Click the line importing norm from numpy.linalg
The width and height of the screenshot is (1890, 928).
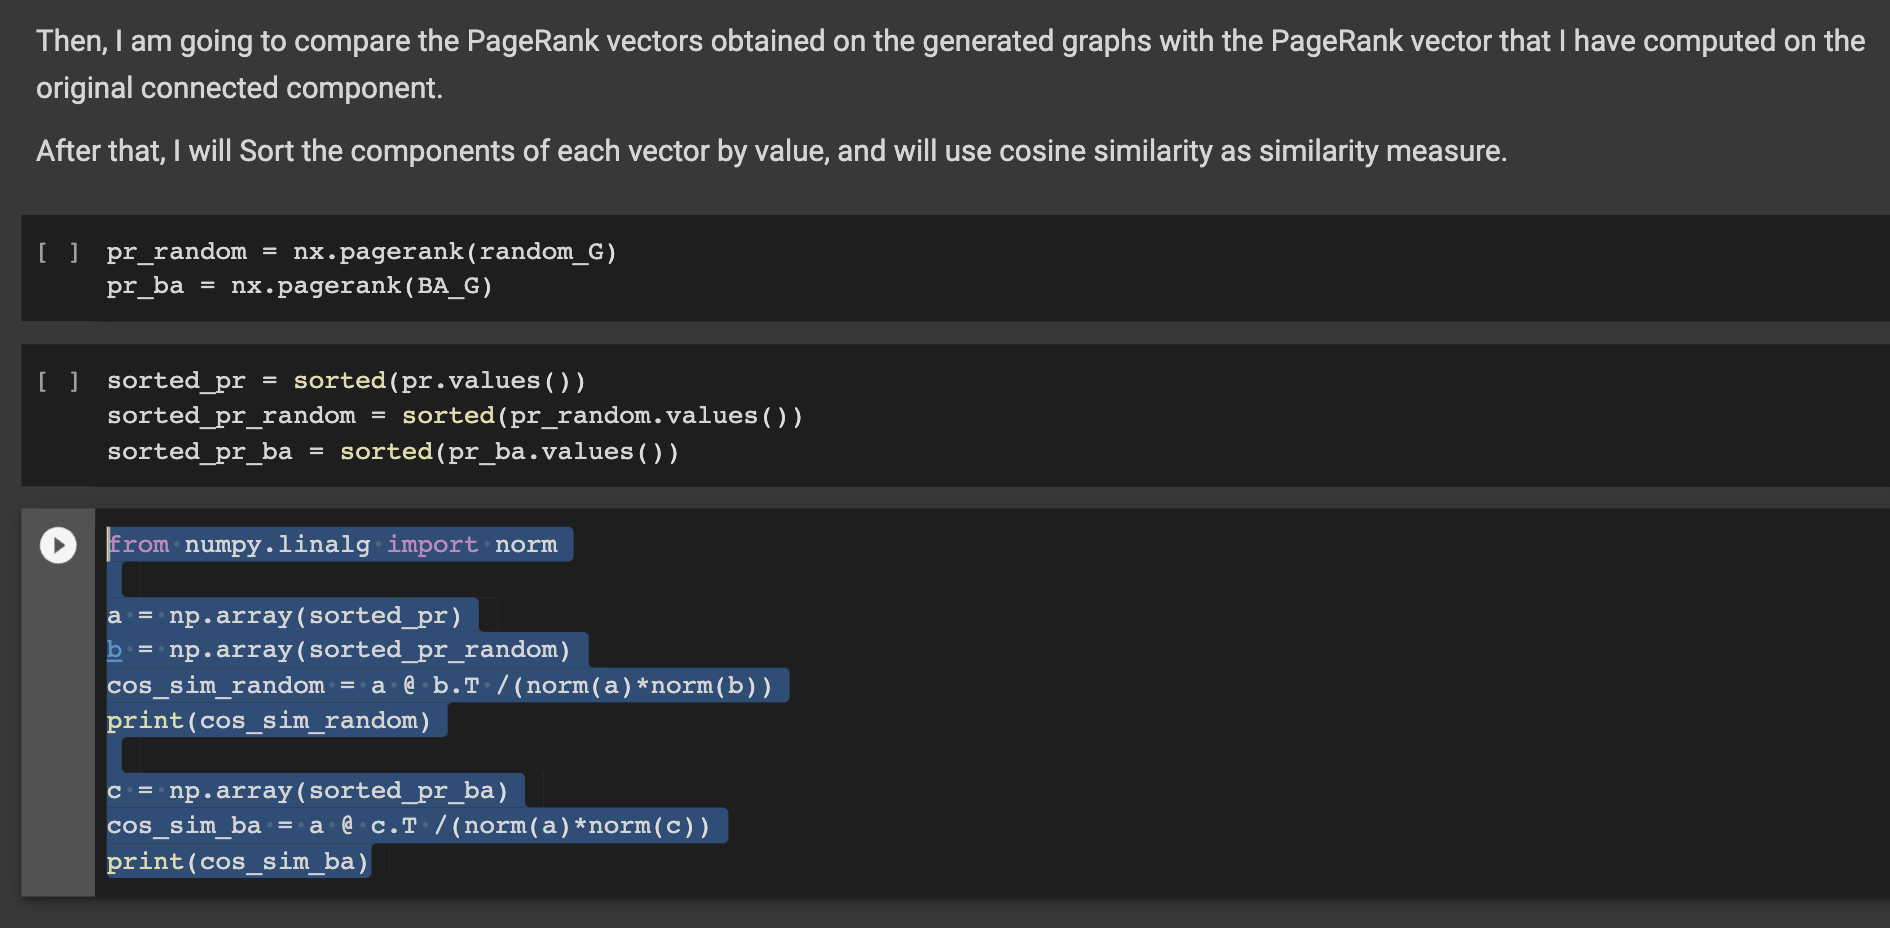(x=339, y=544)
